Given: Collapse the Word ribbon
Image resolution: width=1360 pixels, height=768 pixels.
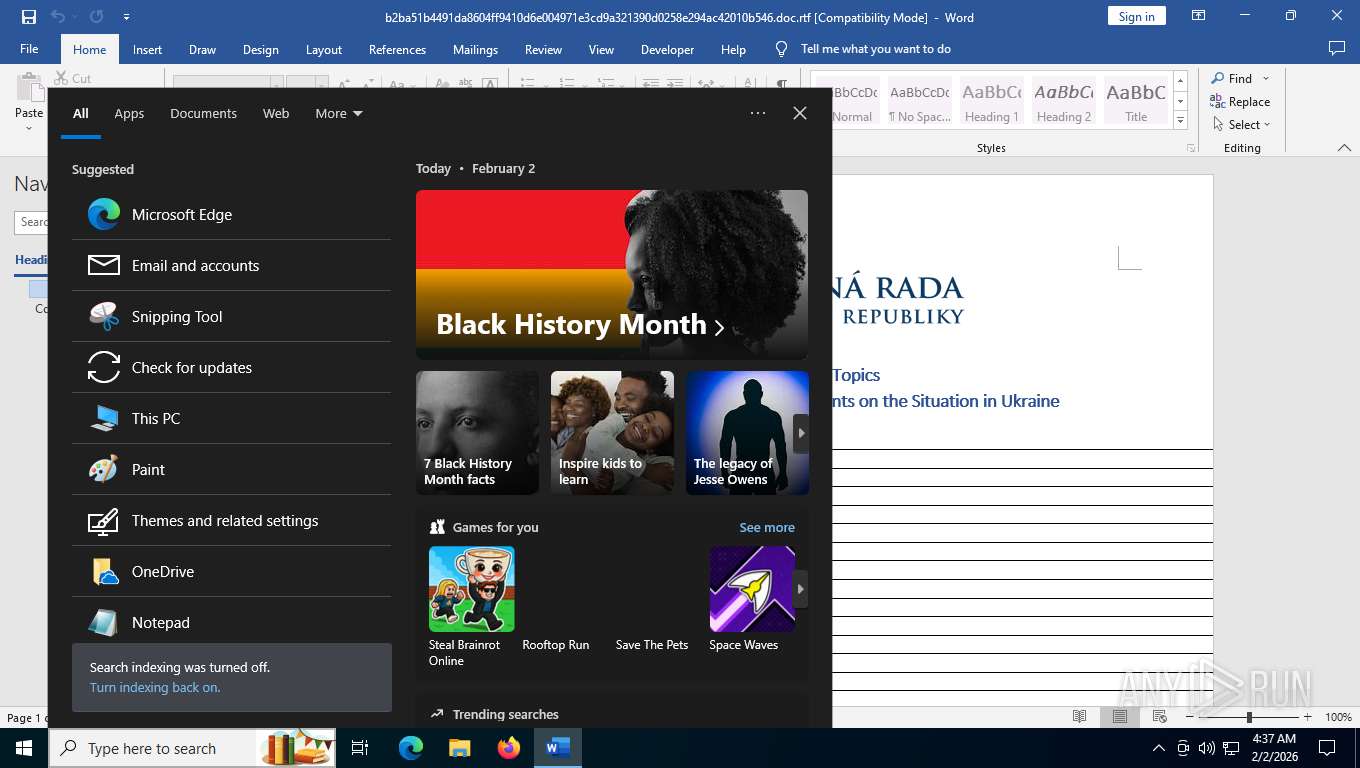Looking at the screenshot, I should [x=1344, y=148].
